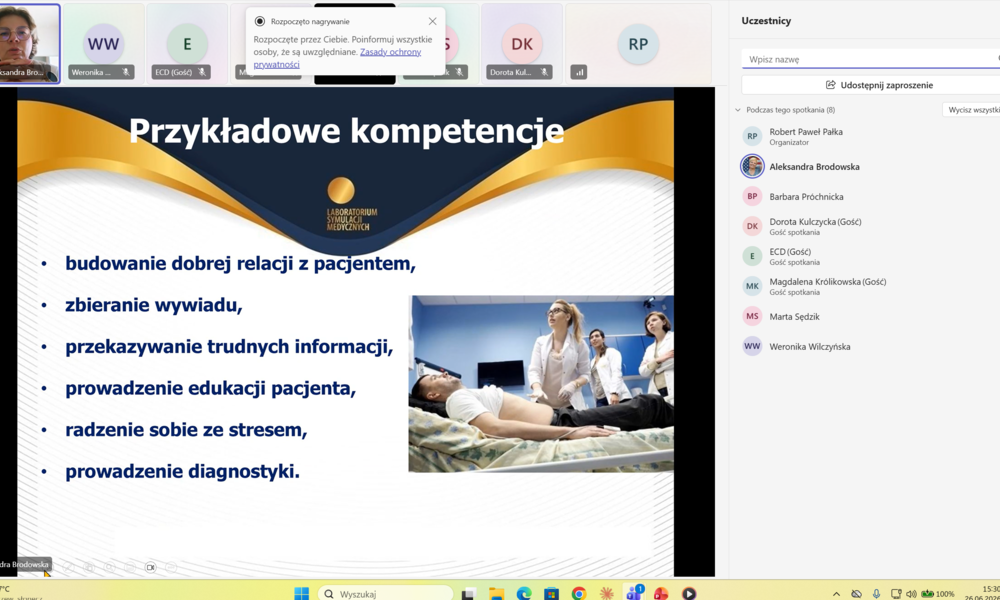Screen dimensions: 1000x600
Task: Click the cloud sync tray icon
Action: pyautogui.click(x=857, y=594)
